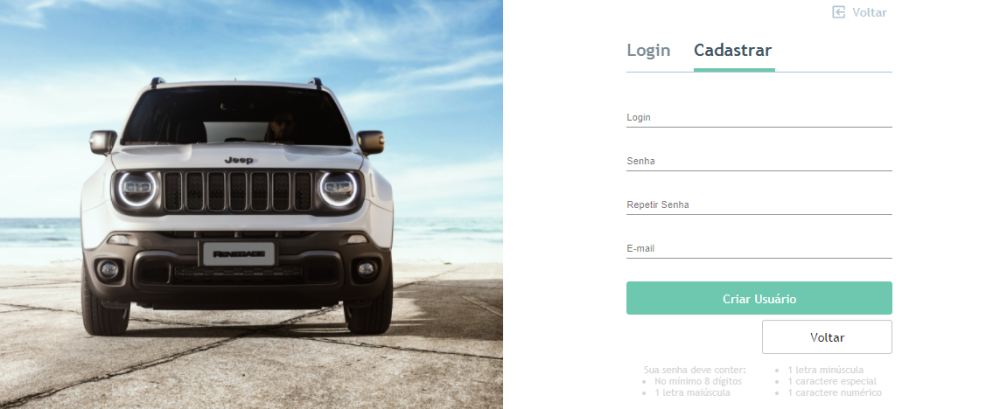The height and width of the screenshot is (409, 1000).
Task: Click the 'No mínimo 8 dígitos' requirement
Action: (698, 382)
